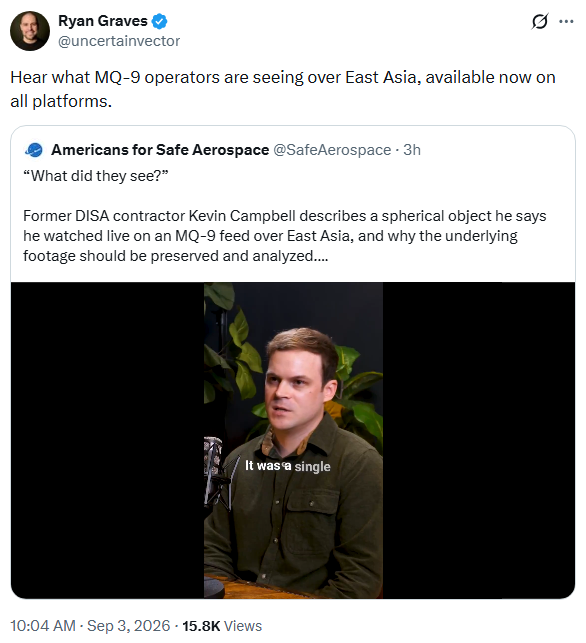586x643 pixels.
Task: Click the 'It was a single' caption
Action: (288, 466)
